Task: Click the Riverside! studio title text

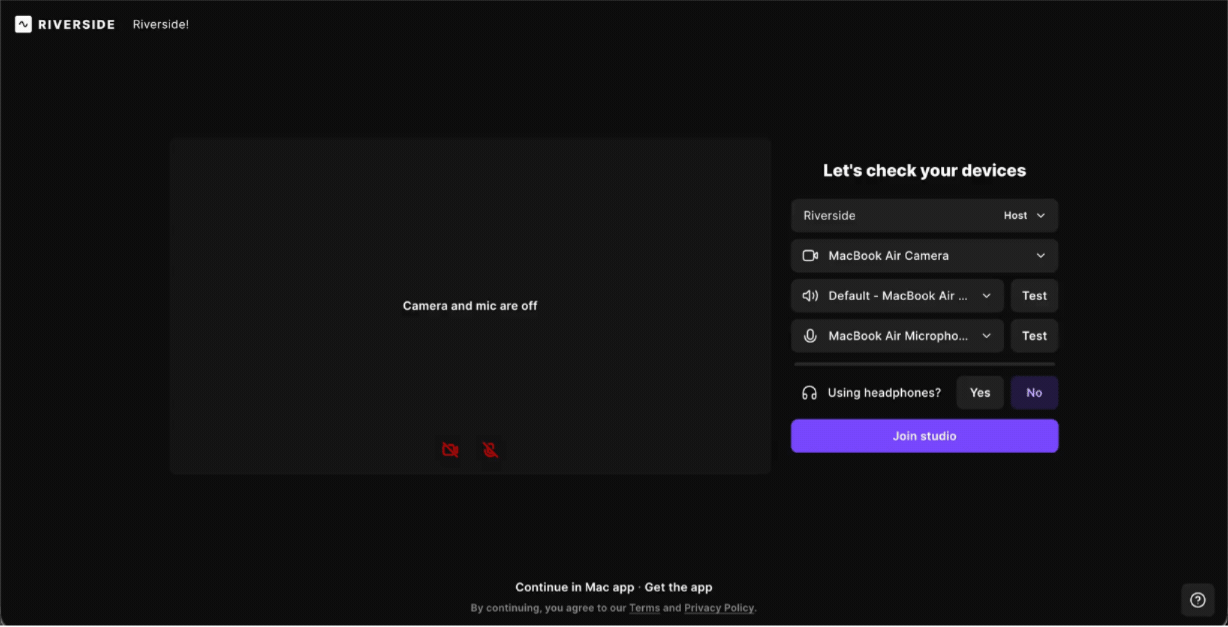Action: [x=161, y=24]
